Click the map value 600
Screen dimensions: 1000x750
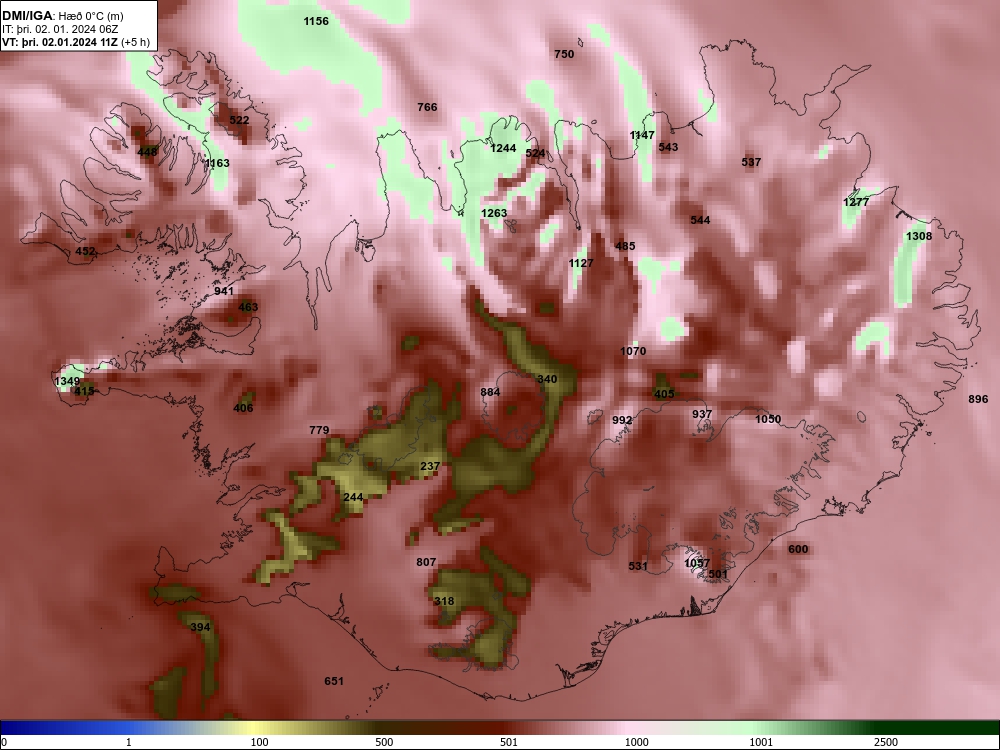[798, 549]
